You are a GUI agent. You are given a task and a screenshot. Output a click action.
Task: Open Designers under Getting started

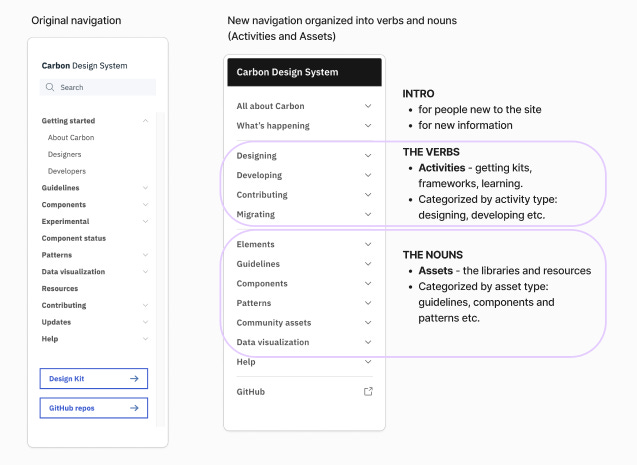[65, 154]
